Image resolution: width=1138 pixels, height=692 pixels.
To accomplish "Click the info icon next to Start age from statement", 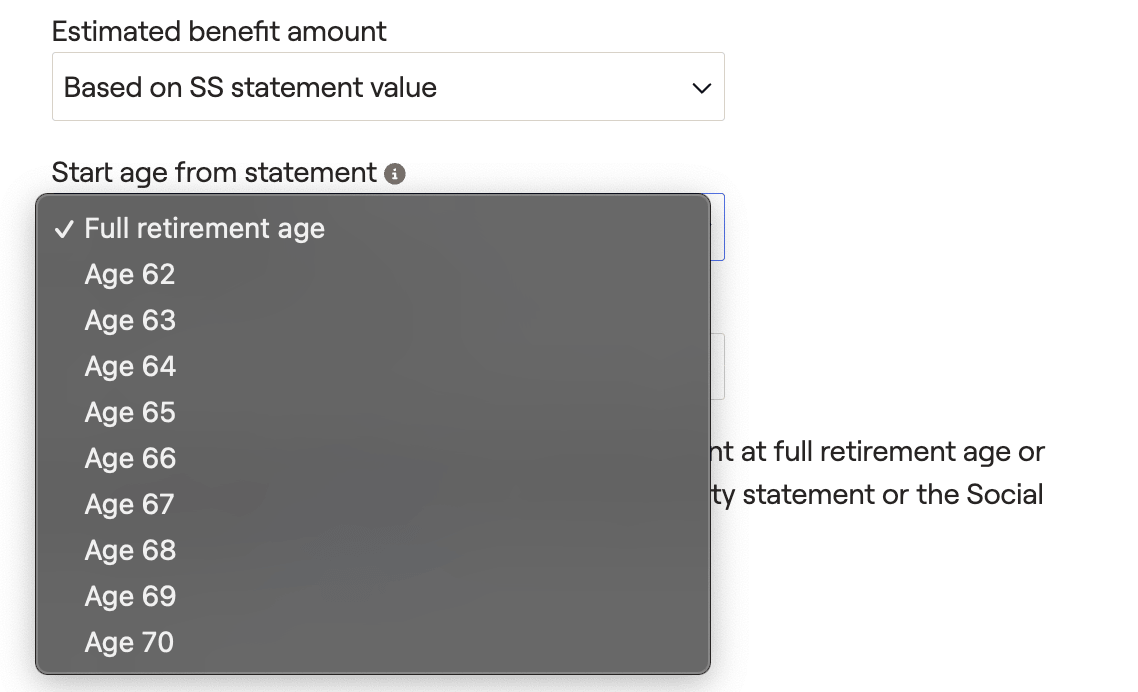I will pos(394,174).
